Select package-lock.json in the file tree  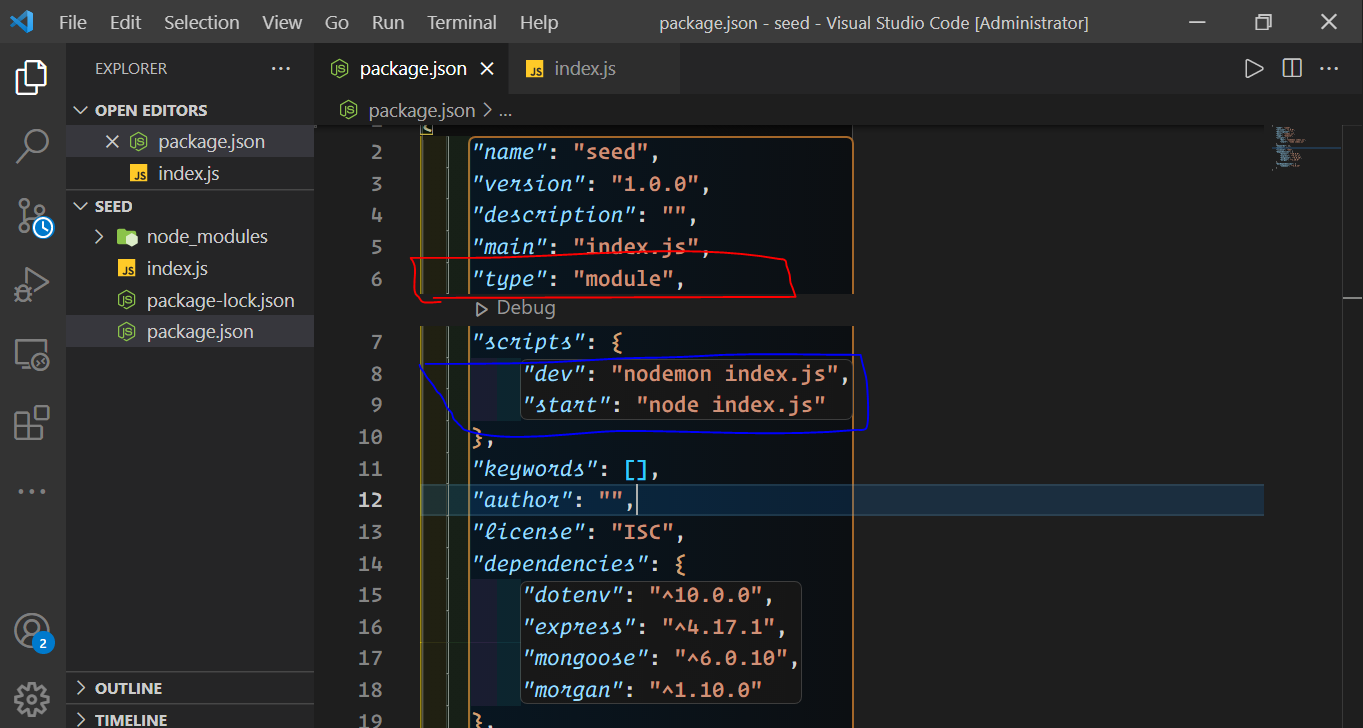tap(220, 300)
